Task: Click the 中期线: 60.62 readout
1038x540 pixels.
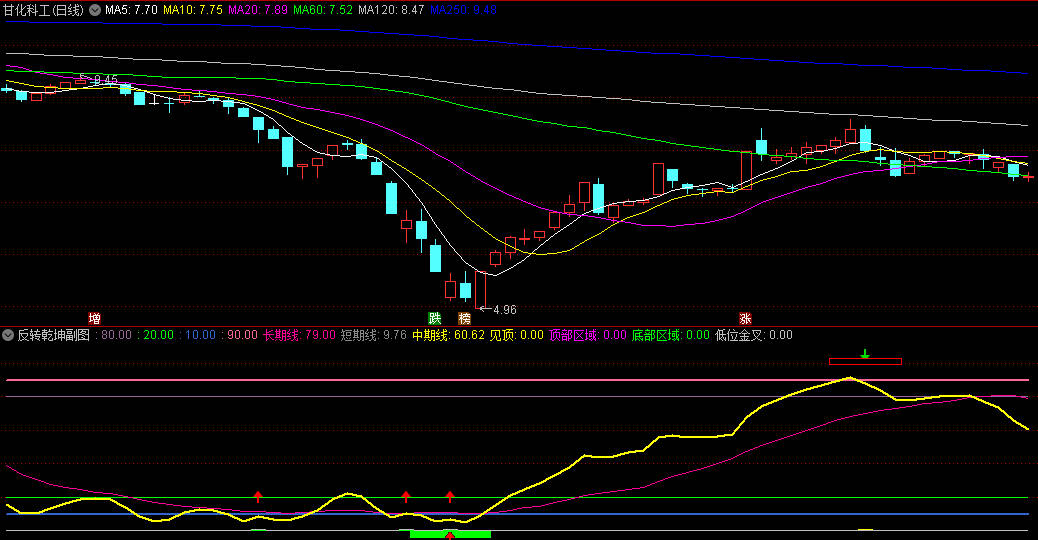Action: (x=448, y=335)
